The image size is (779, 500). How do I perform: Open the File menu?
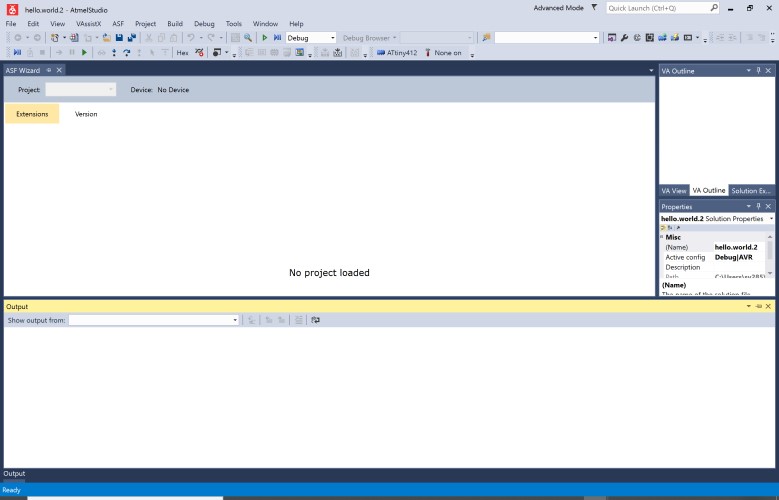11,23
